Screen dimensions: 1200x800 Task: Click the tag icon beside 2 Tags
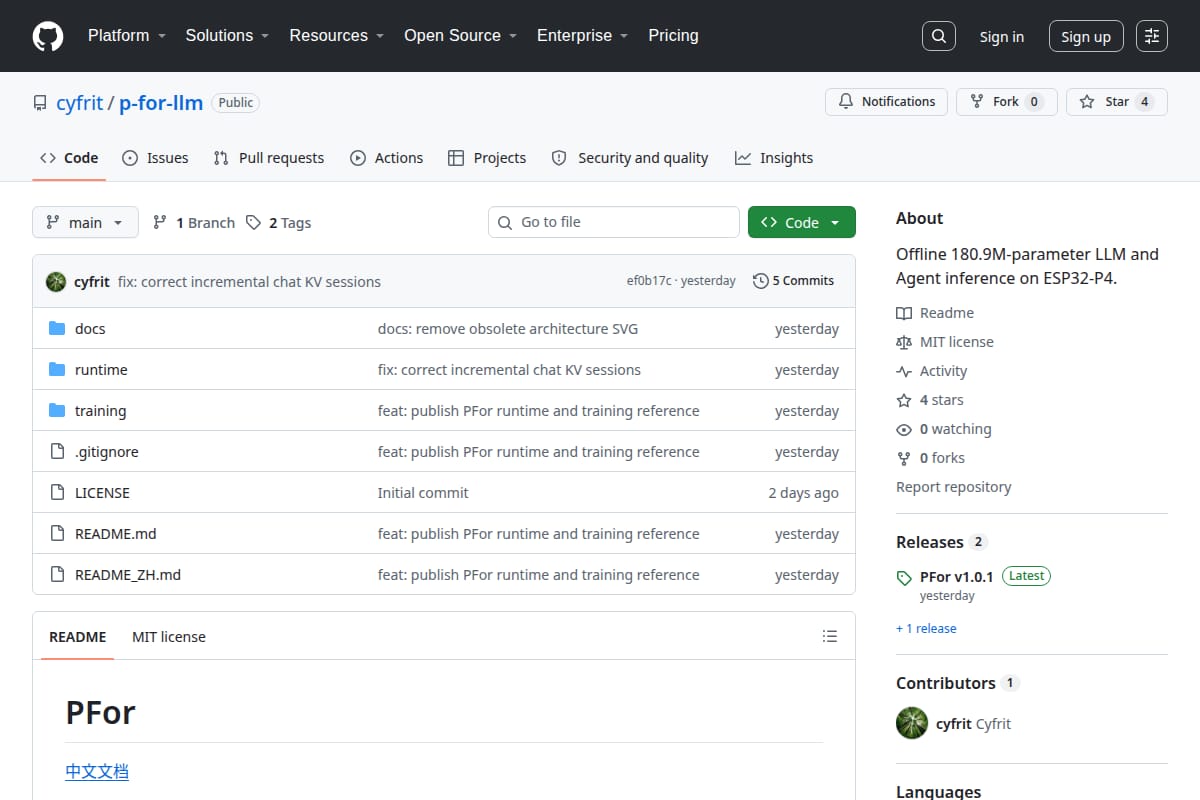pos(253,223)
